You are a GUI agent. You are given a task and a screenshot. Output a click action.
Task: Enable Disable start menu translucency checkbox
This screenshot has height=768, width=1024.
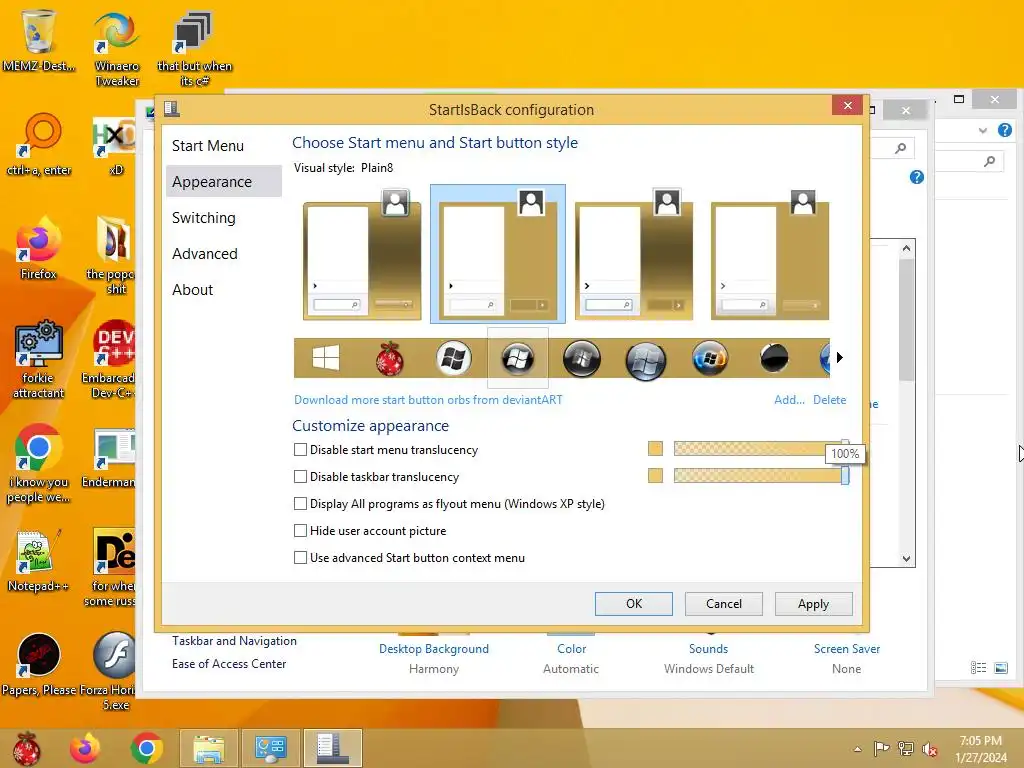pos(300,449)
